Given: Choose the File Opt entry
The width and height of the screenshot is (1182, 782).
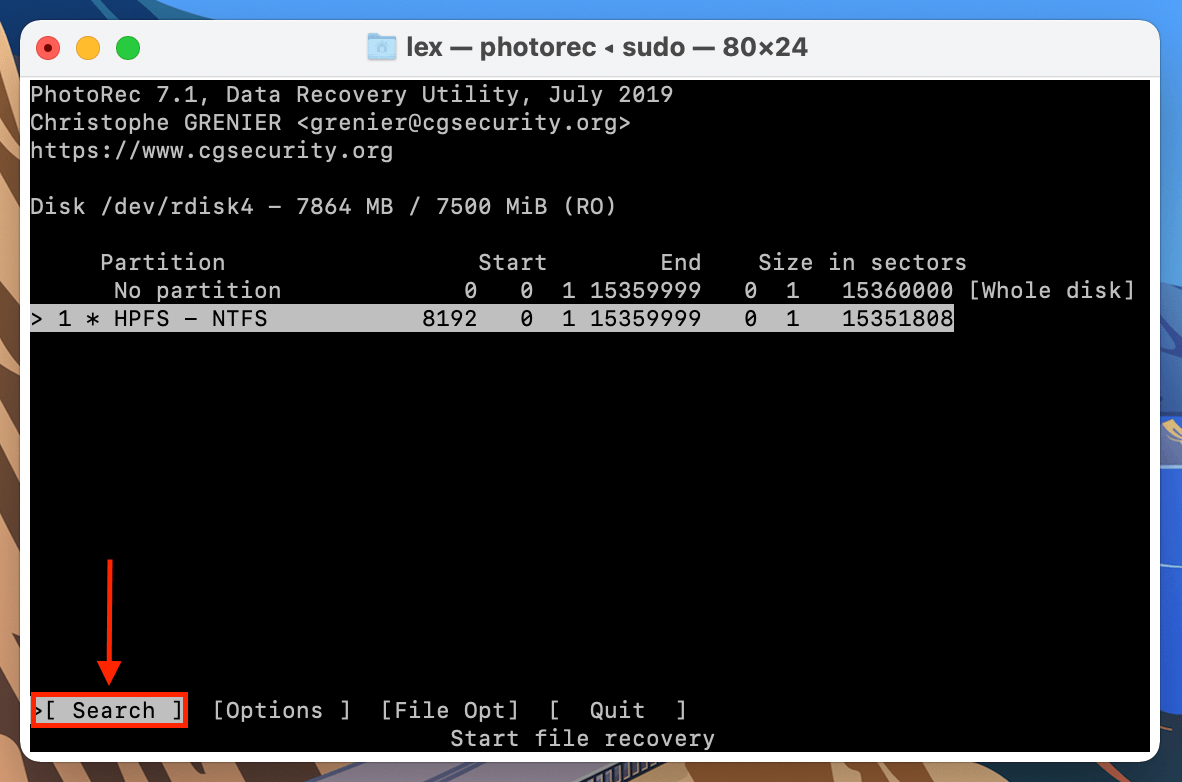Looking at the screenshot, I should click(450, 710).
